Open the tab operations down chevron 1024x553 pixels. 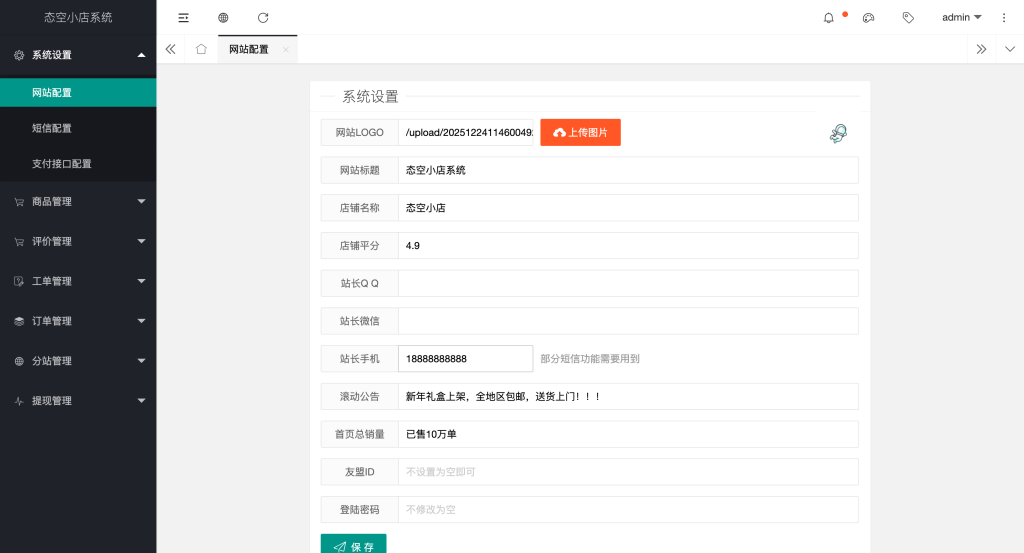1010,49
